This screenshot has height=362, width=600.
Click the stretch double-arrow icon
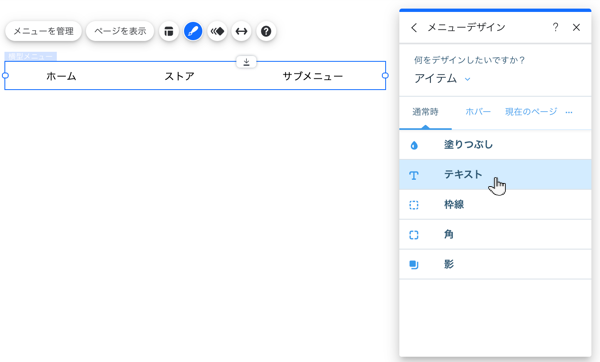pyautogui.click(x=241, y=31)
